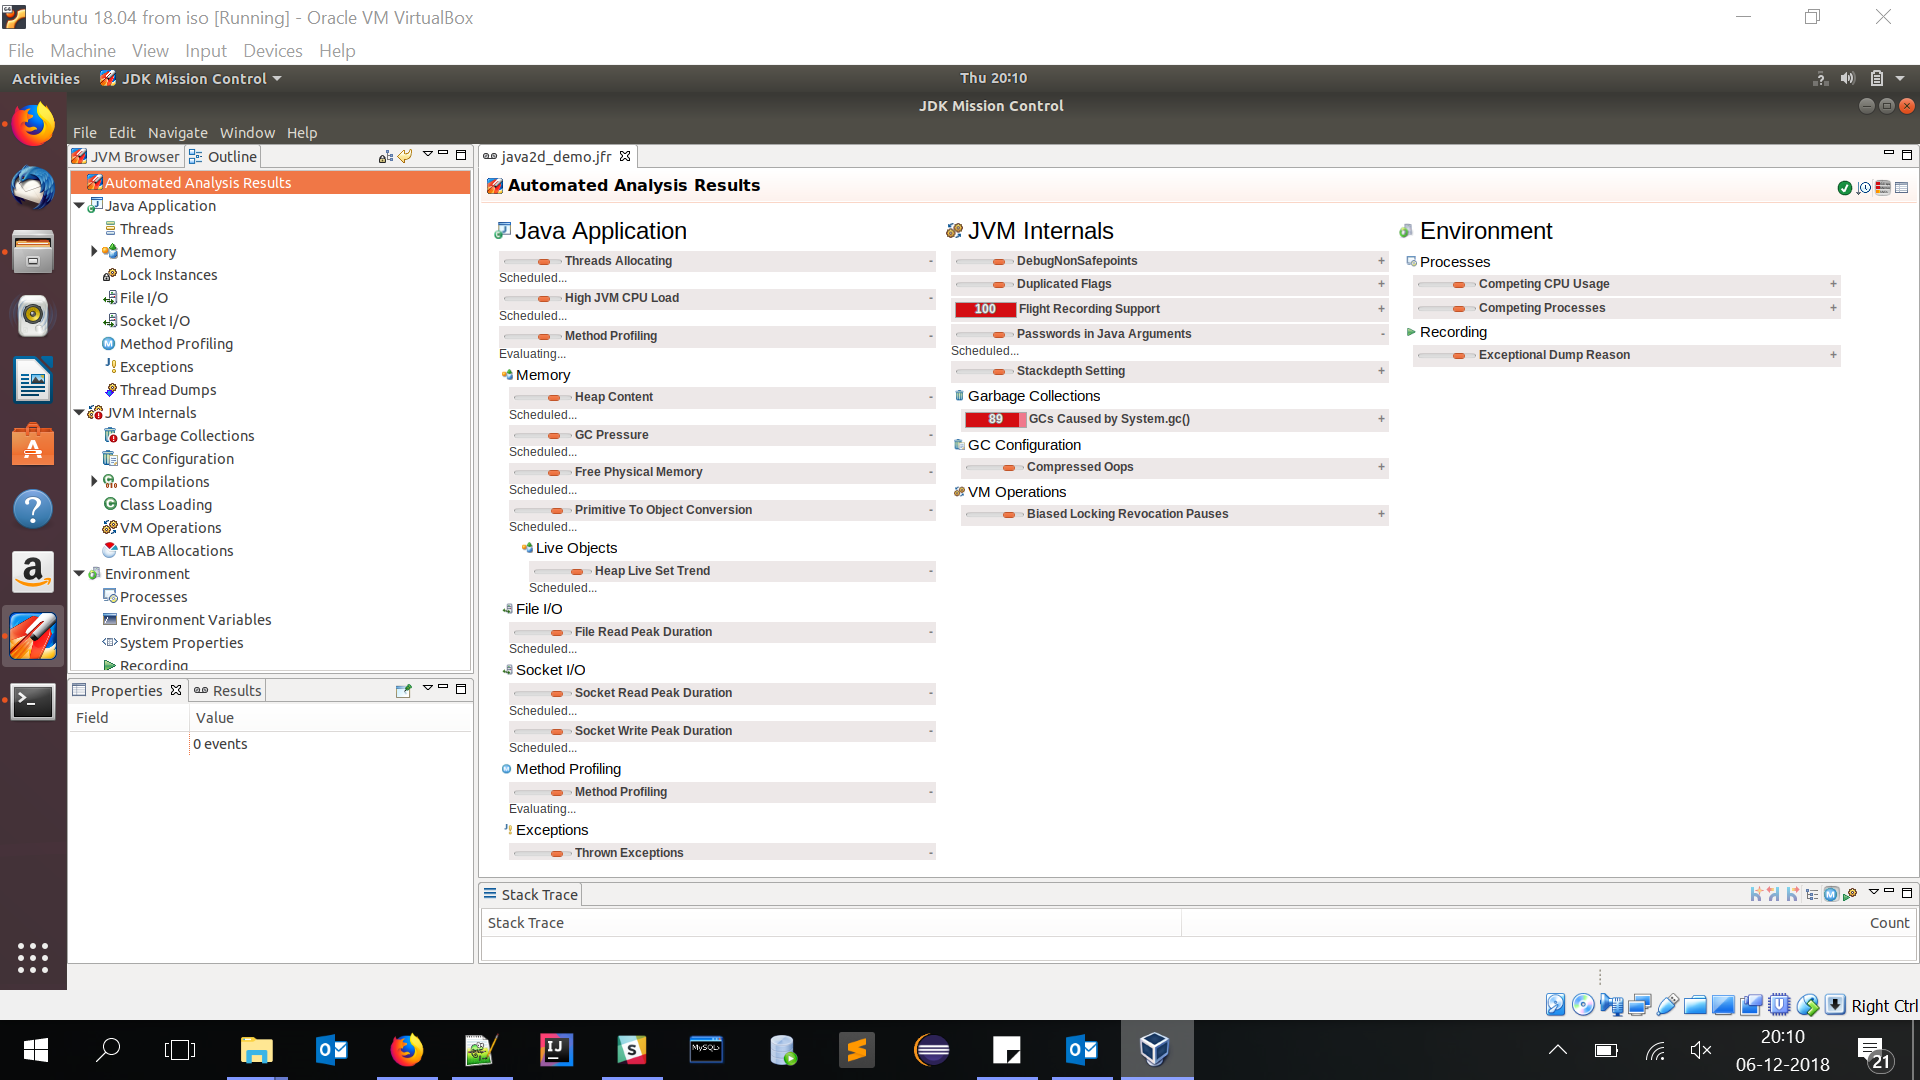Click the lock tree icon in Outline toolbar
1920x1080 pixels.
385,156
